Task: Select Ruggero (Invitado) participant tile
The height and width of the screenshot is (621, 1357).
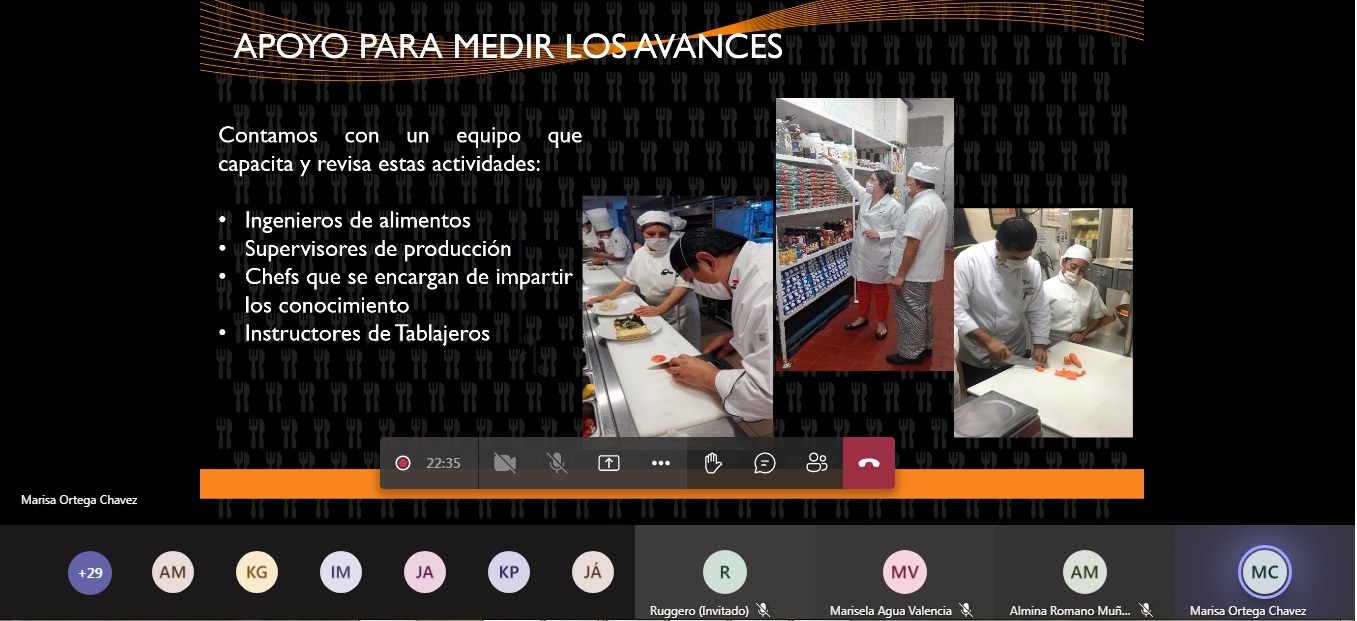Action: 725,573
